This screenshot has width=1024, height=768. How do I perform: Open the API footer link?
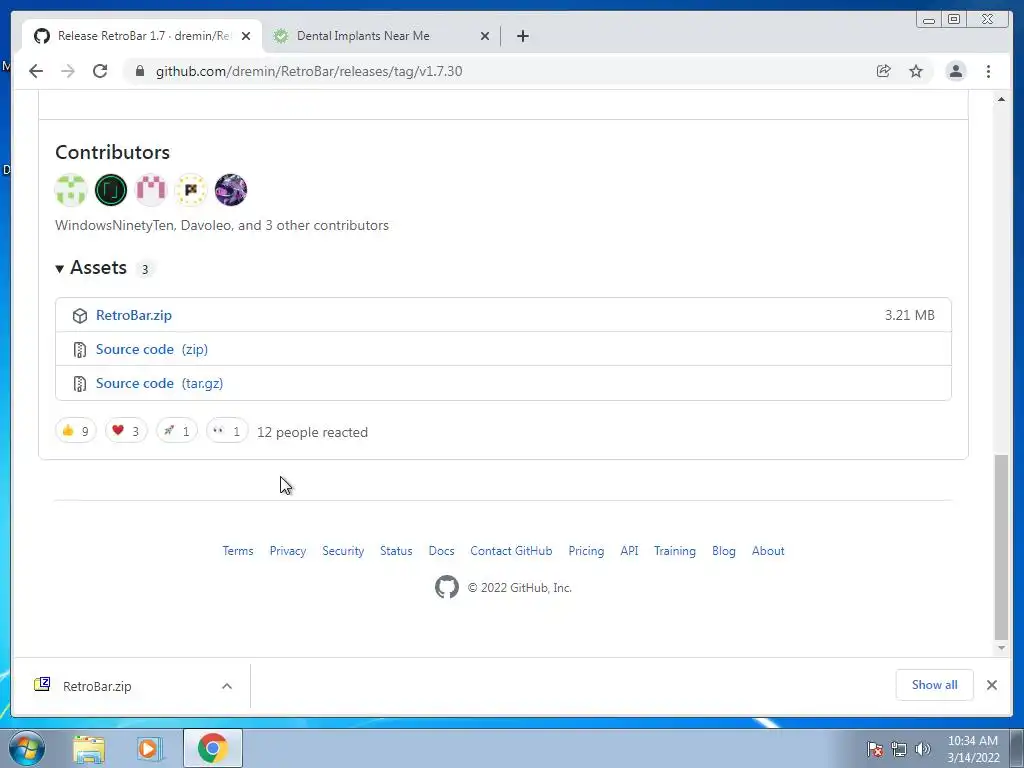(630, 551)
